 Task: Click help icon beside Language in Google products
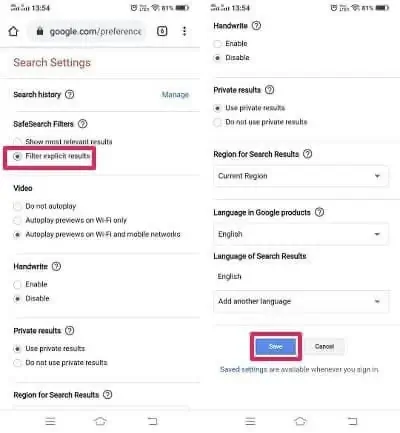(x=320, y=212)
